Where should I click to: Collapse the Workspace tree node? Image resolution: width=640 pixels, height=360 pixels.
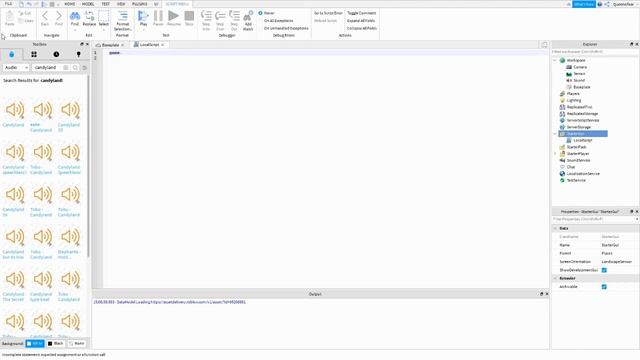coord(555,60)
